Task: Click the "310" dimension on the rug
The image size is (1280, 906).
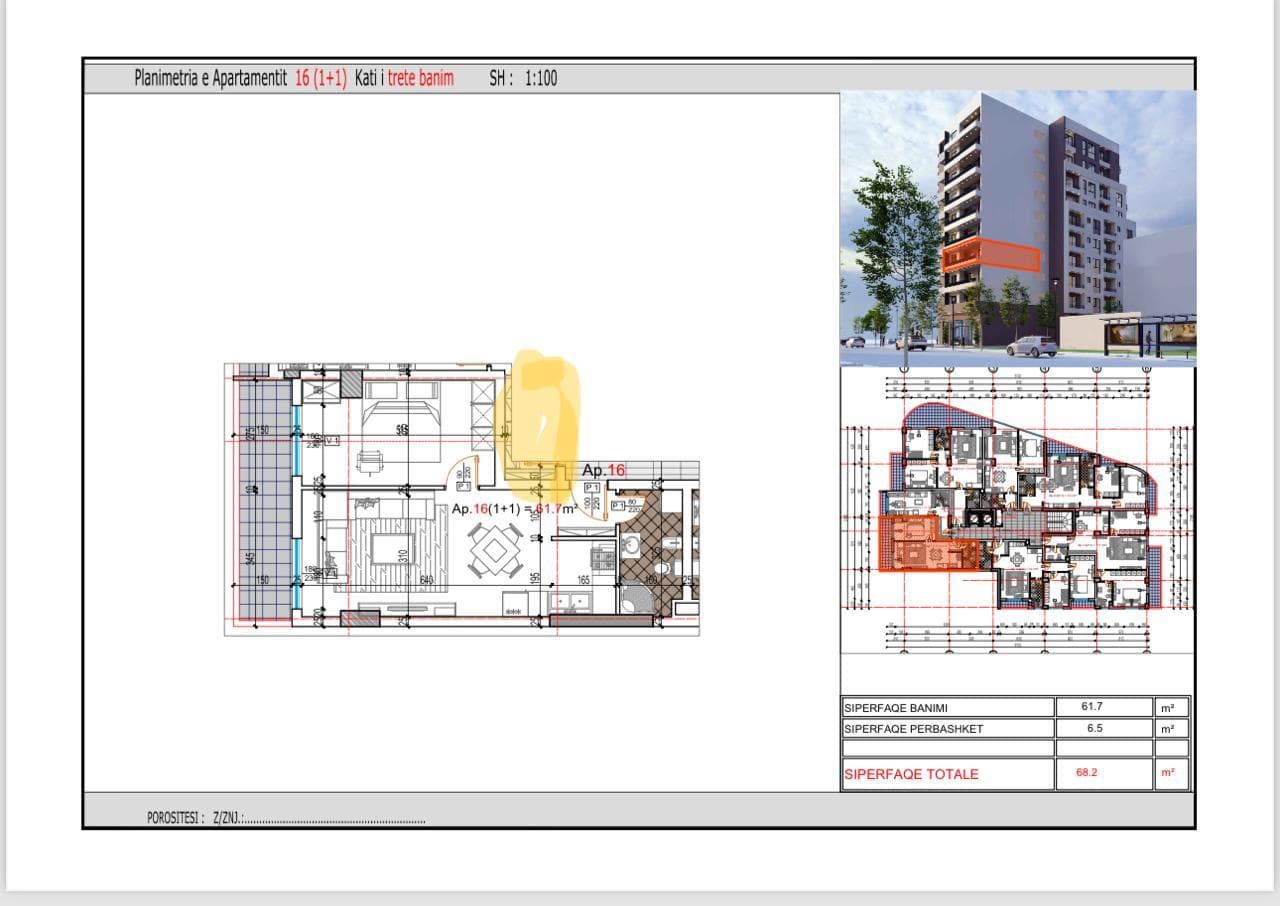Action: pyautogui.click(x=404, y=556)
